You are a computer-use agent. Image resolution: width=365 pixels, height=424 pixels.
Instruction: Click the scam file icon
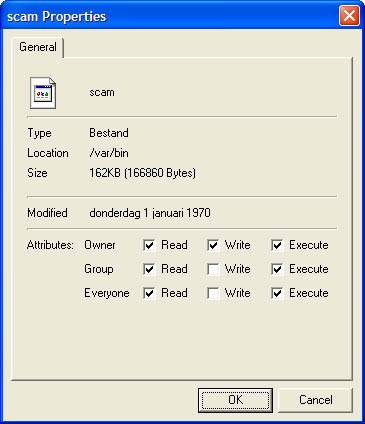(x=43, y=93)
